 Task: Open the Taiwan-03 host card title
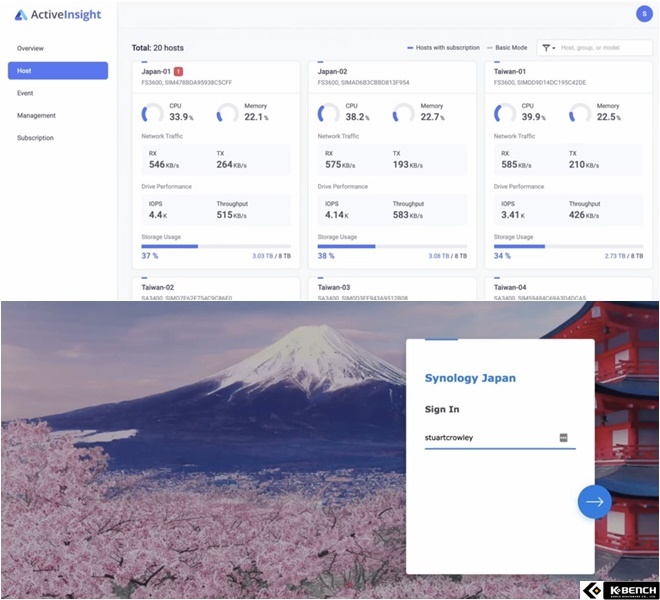(x=334, y=288)
